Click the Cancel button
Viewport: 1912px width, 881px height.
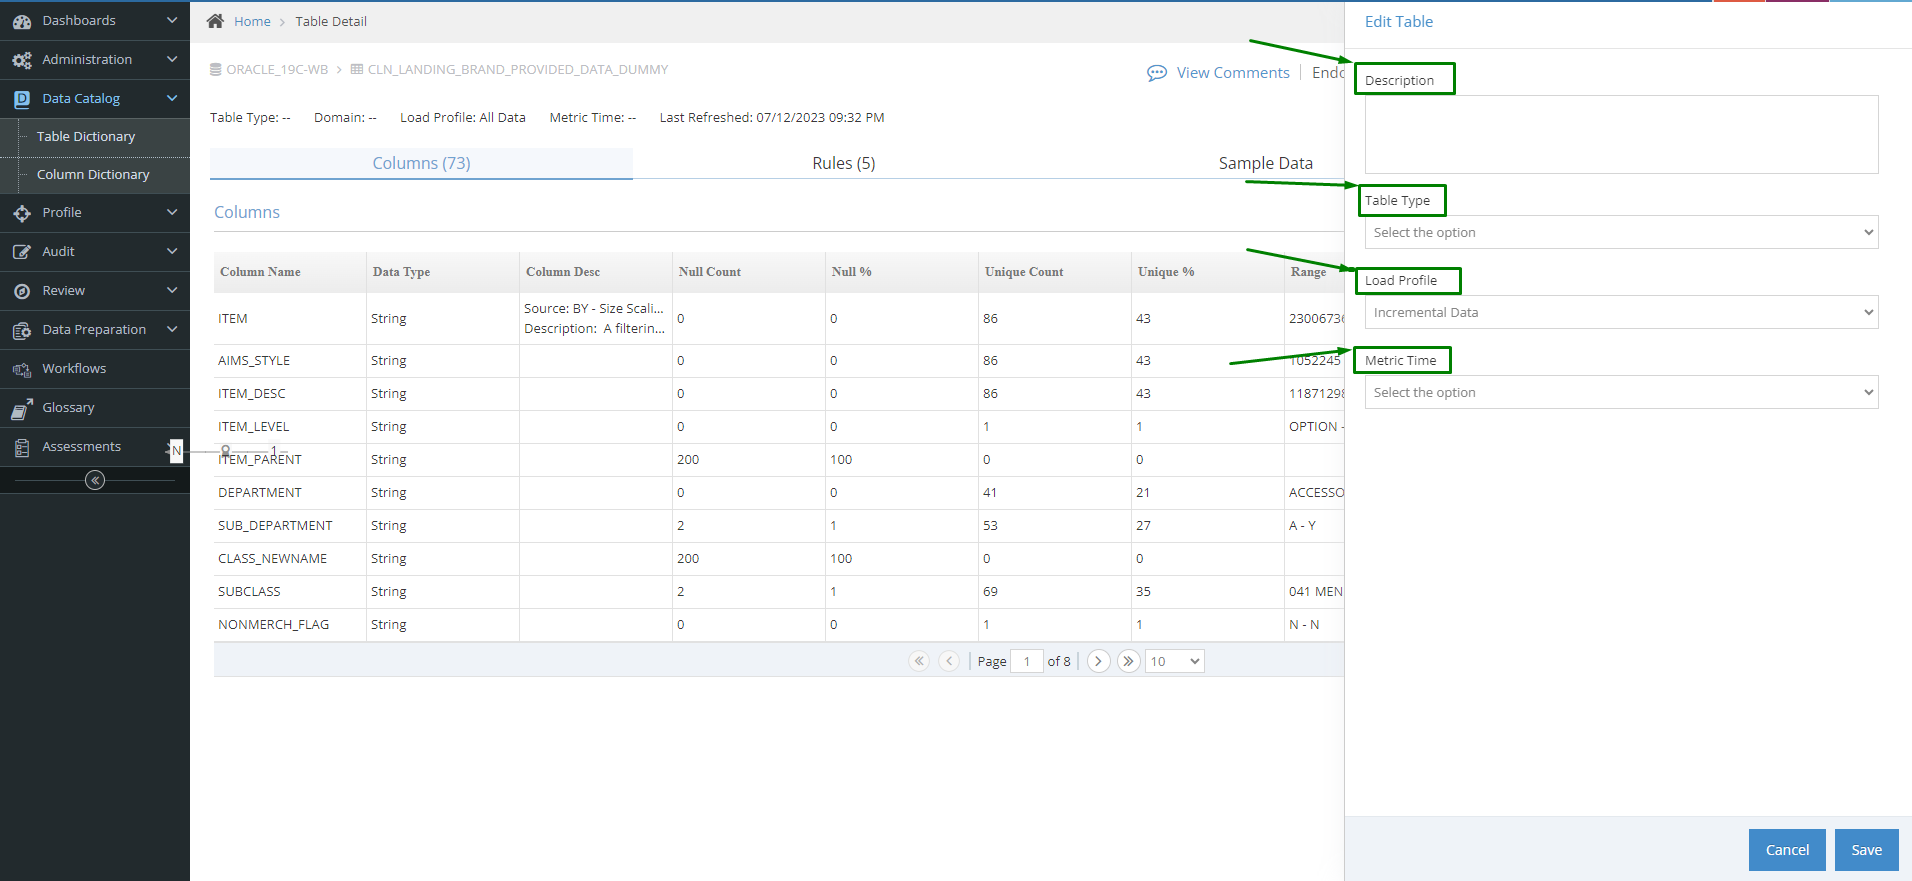[1787, 850]
